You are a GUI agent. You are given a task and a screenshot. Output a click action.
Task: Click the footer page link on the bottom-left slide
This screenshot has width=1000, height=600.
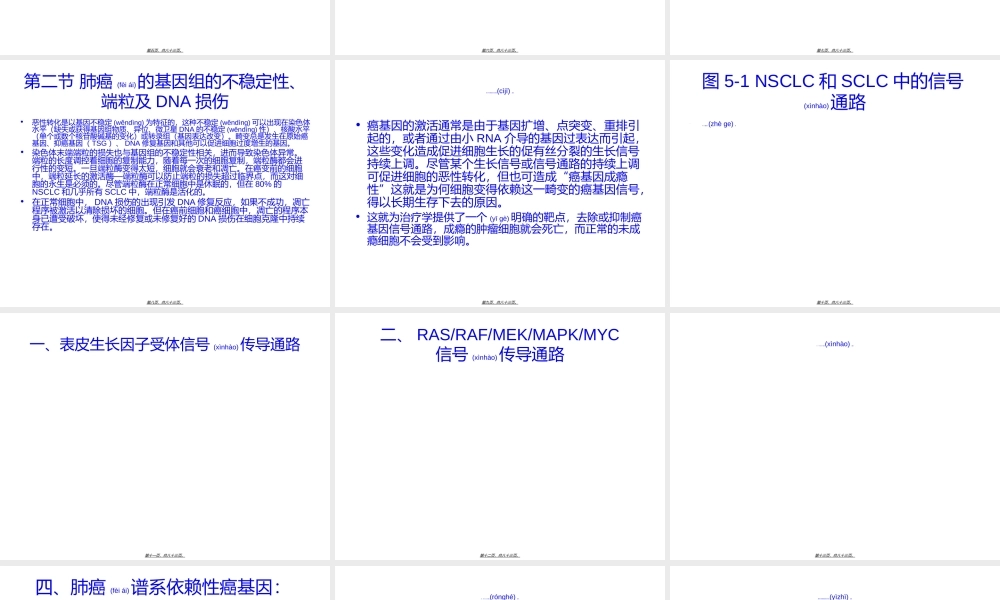(x=166, y=554)
